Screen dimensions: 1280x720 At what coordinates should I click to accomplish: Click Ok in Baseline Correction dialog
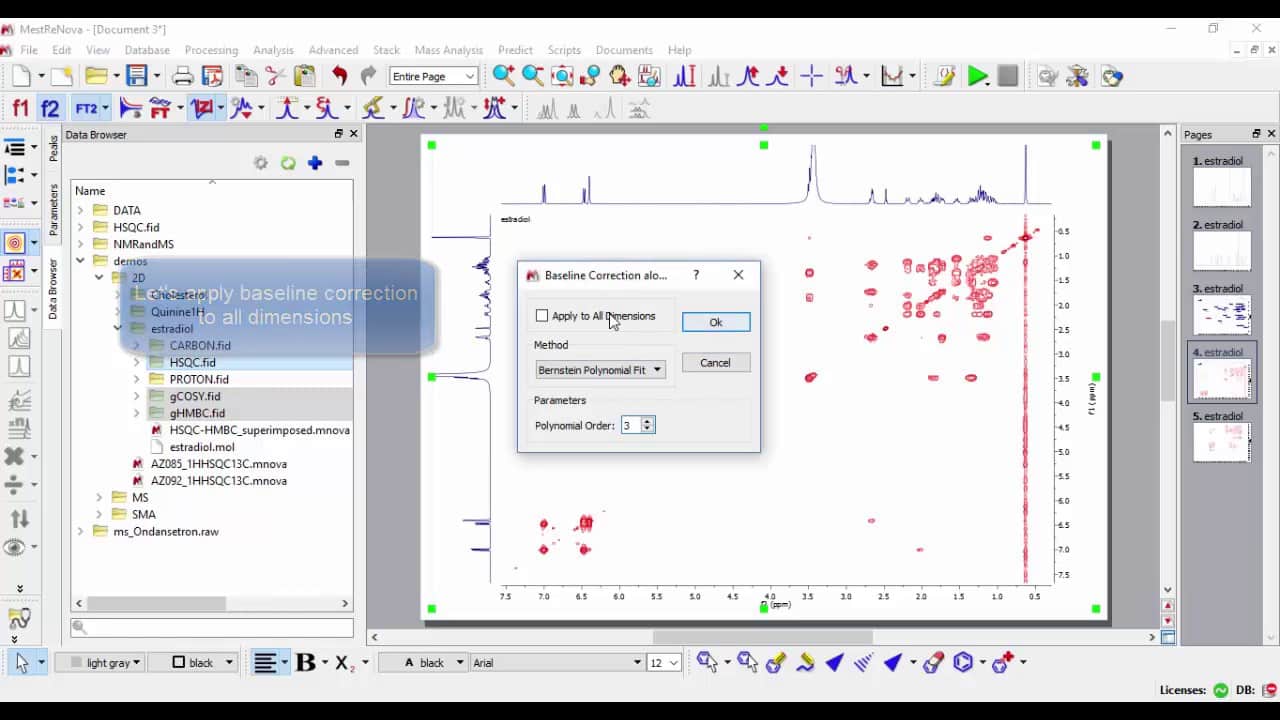click(x=715, y=322)
